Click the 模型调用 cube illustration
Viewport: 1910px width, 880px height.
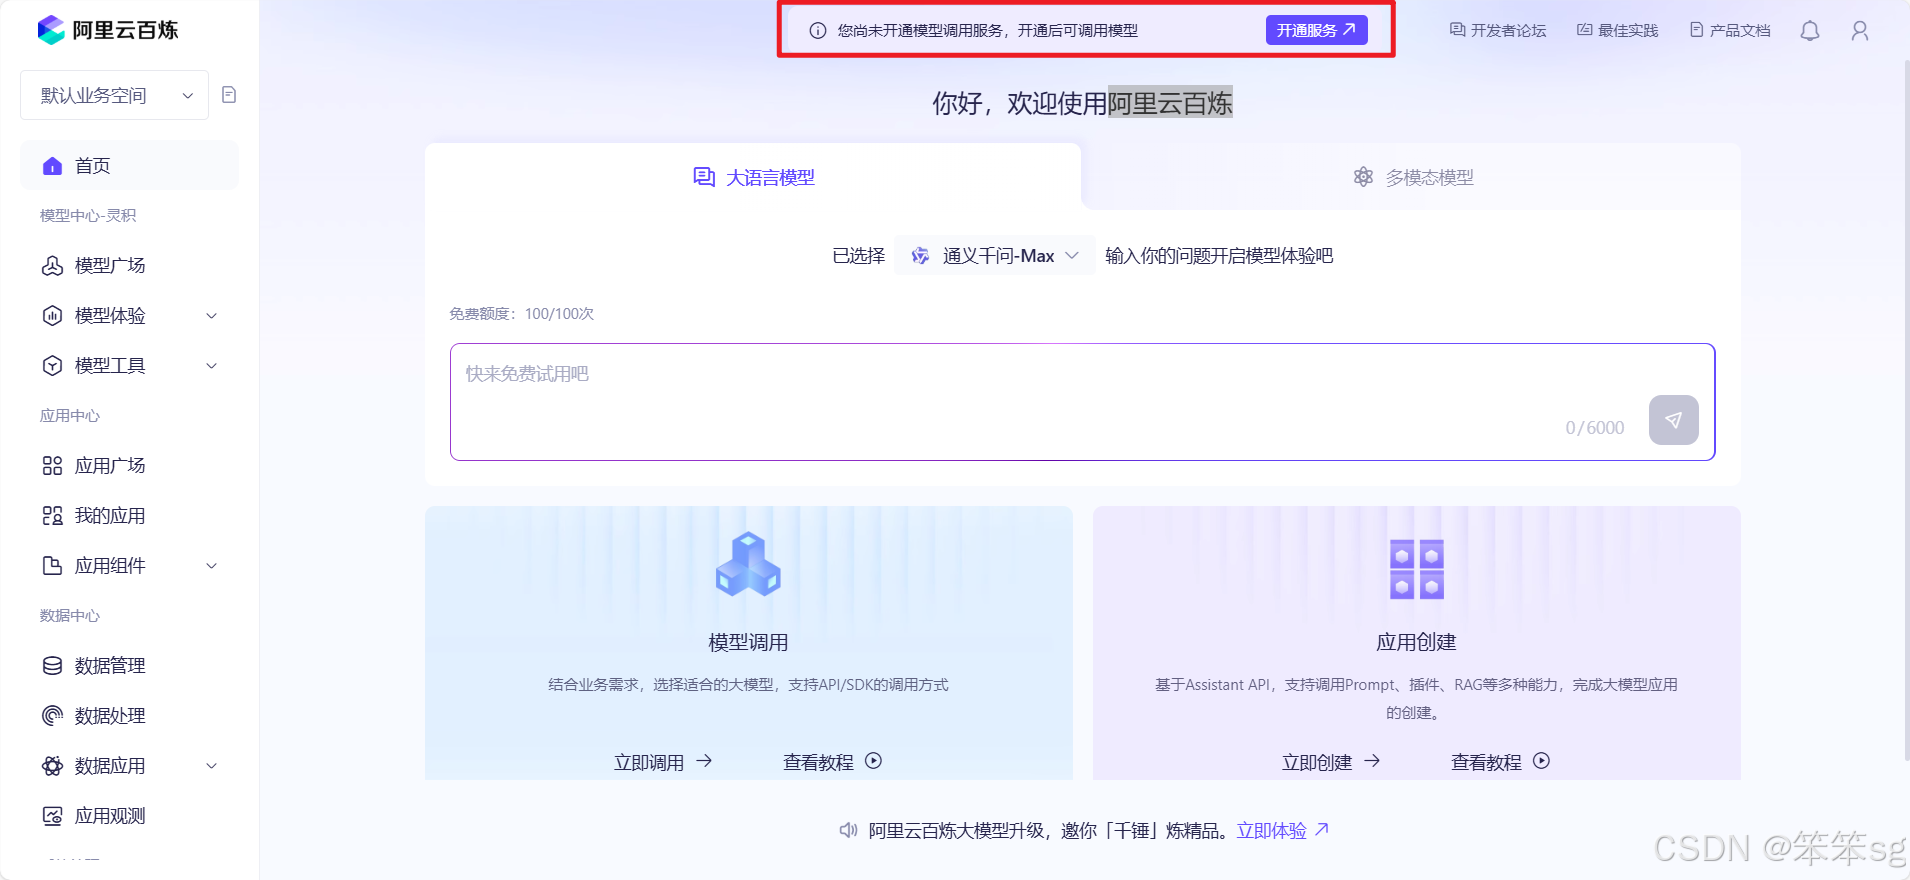coord(748,565)
